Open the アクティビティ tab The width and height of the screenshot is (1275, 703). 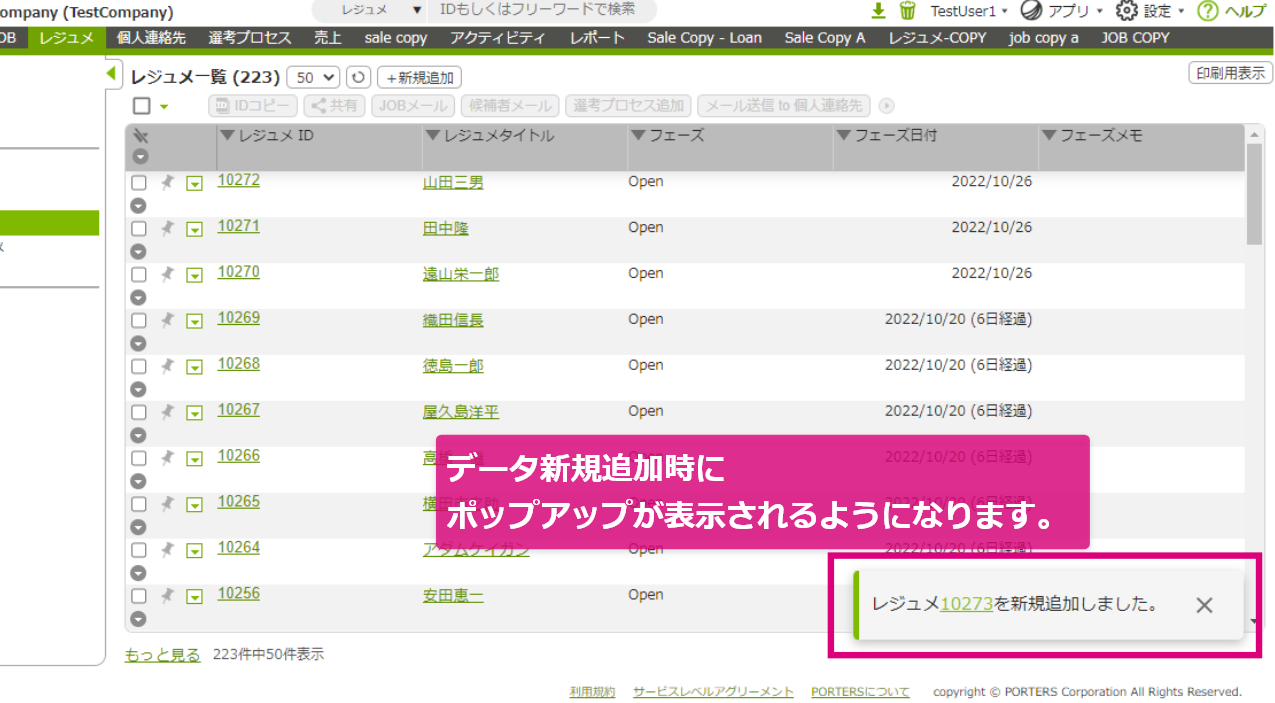[x=498, y=38]
